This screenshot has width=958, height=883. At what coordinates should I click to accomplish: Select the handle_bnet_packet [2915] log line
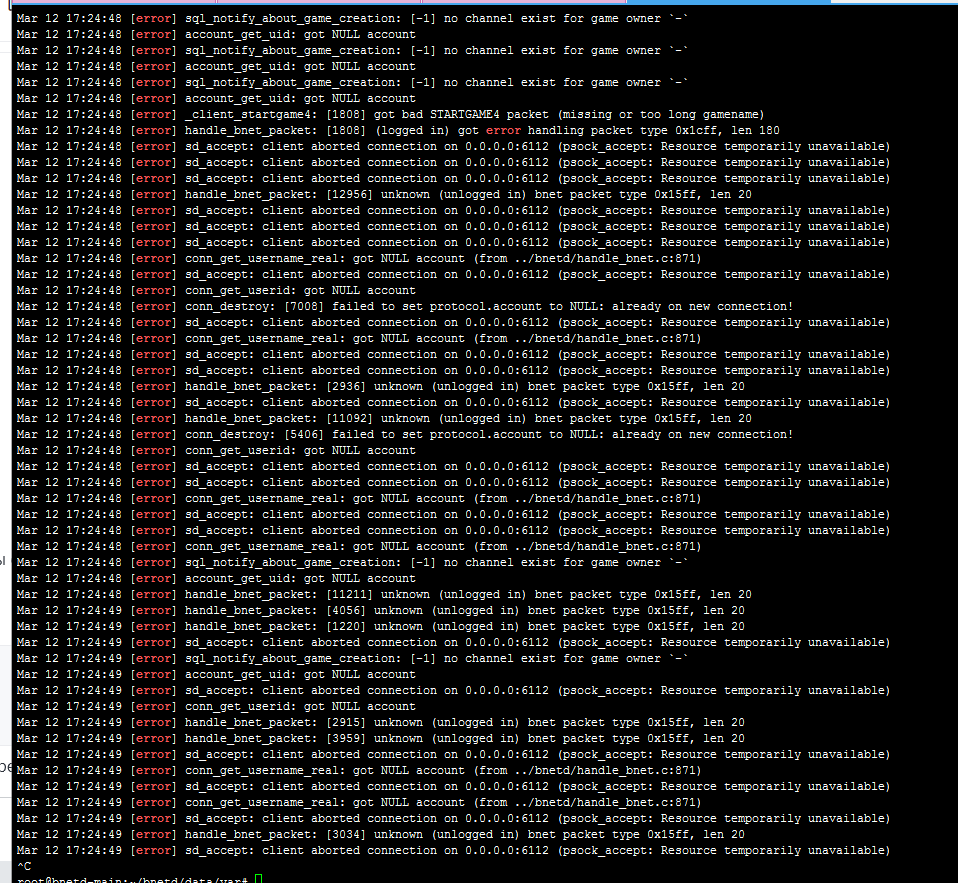coord(380,722)
